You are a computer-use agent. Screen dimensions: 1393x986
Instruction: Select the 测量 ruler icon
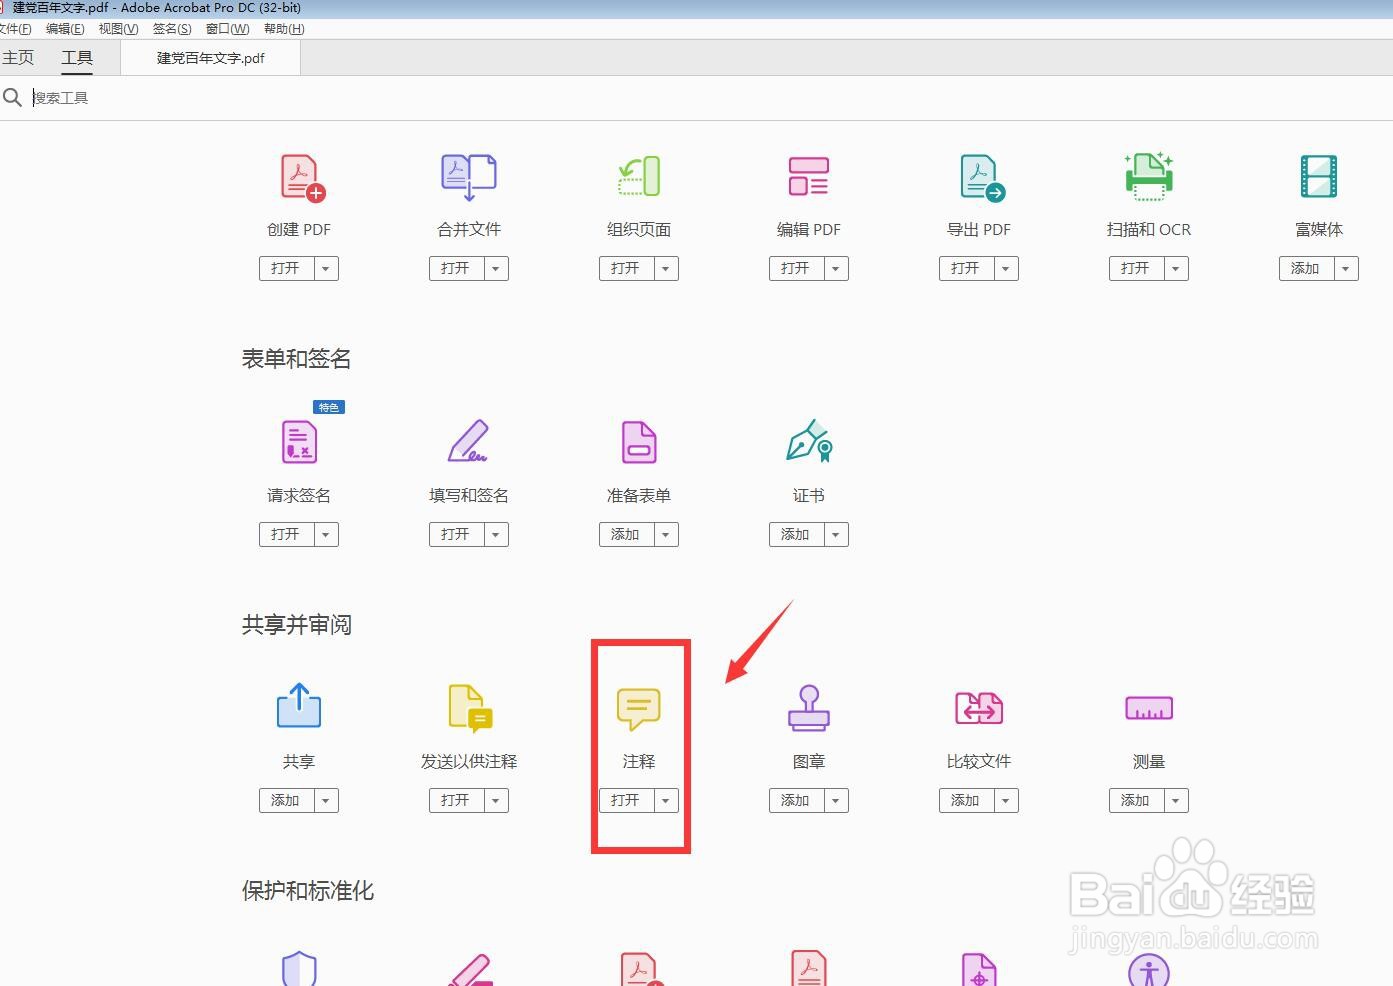click(1149, 708)
